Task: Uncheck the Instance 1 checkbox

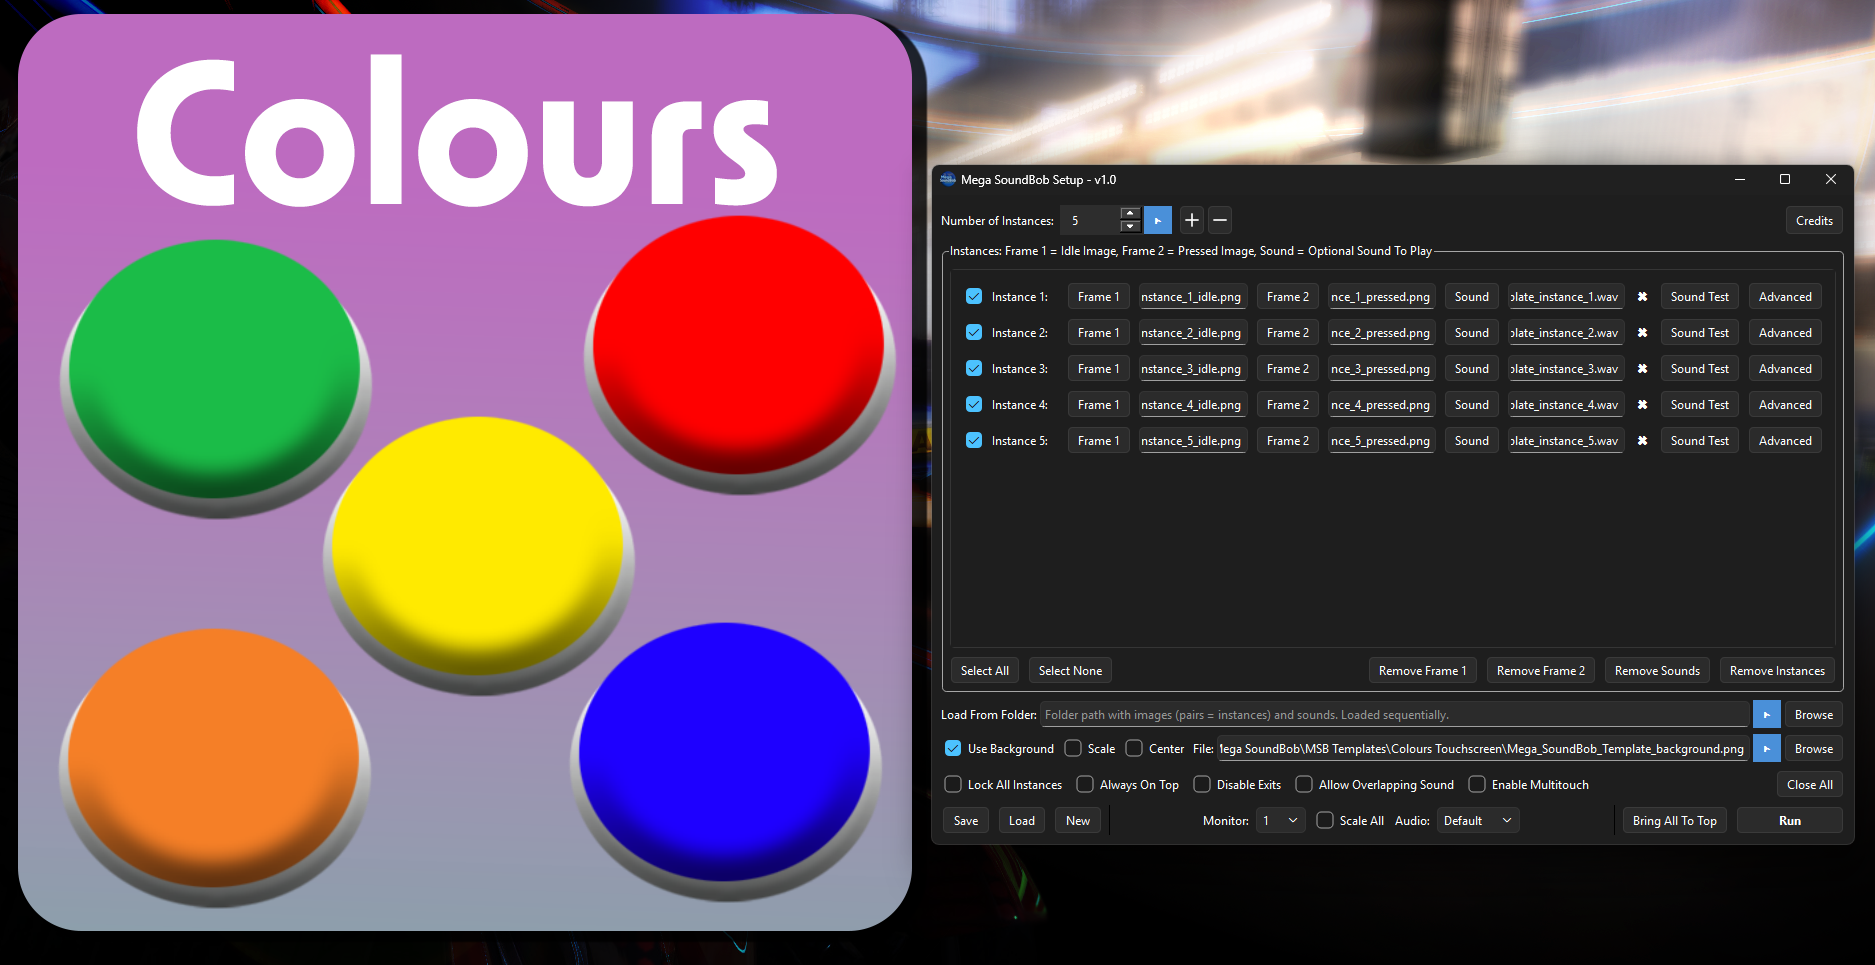Action: (x=974, y=297)
